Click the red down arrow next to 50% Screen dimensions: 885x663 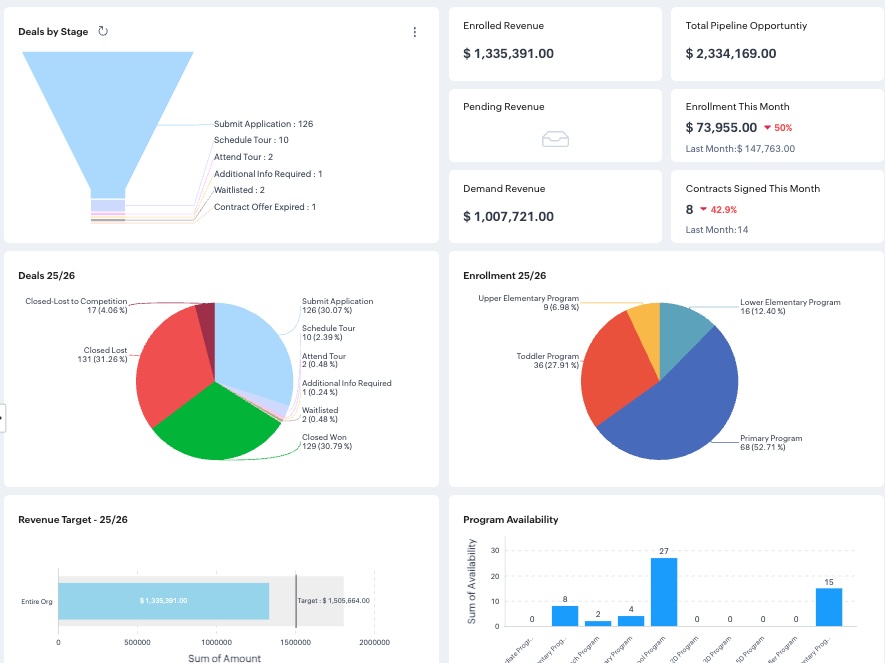[x=767, y=128]
